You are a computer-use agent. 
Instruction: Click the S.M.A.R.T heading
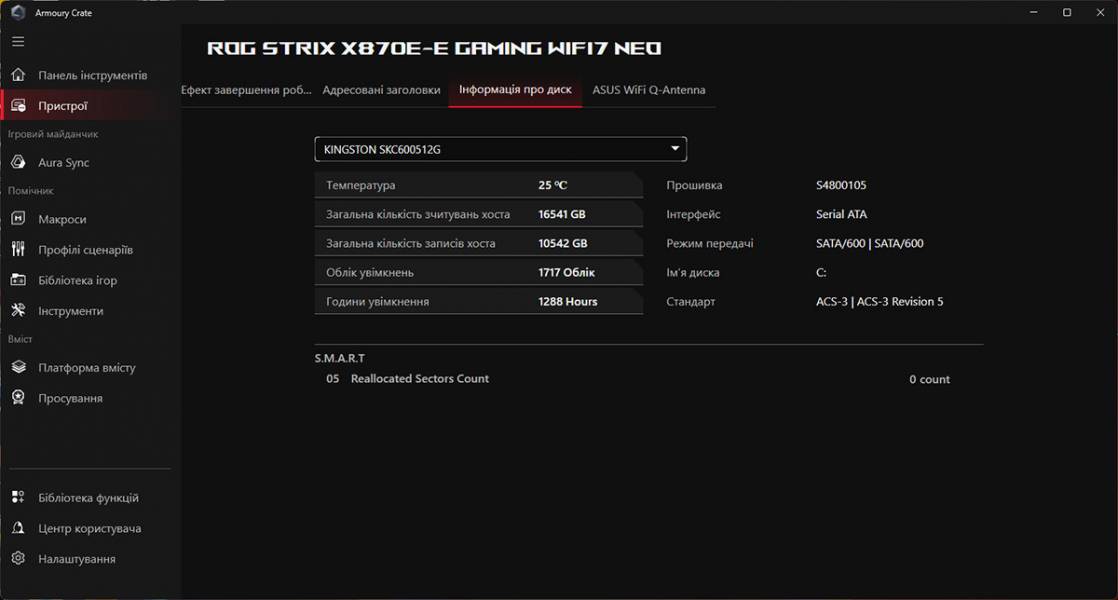click(x=339, y=358)
